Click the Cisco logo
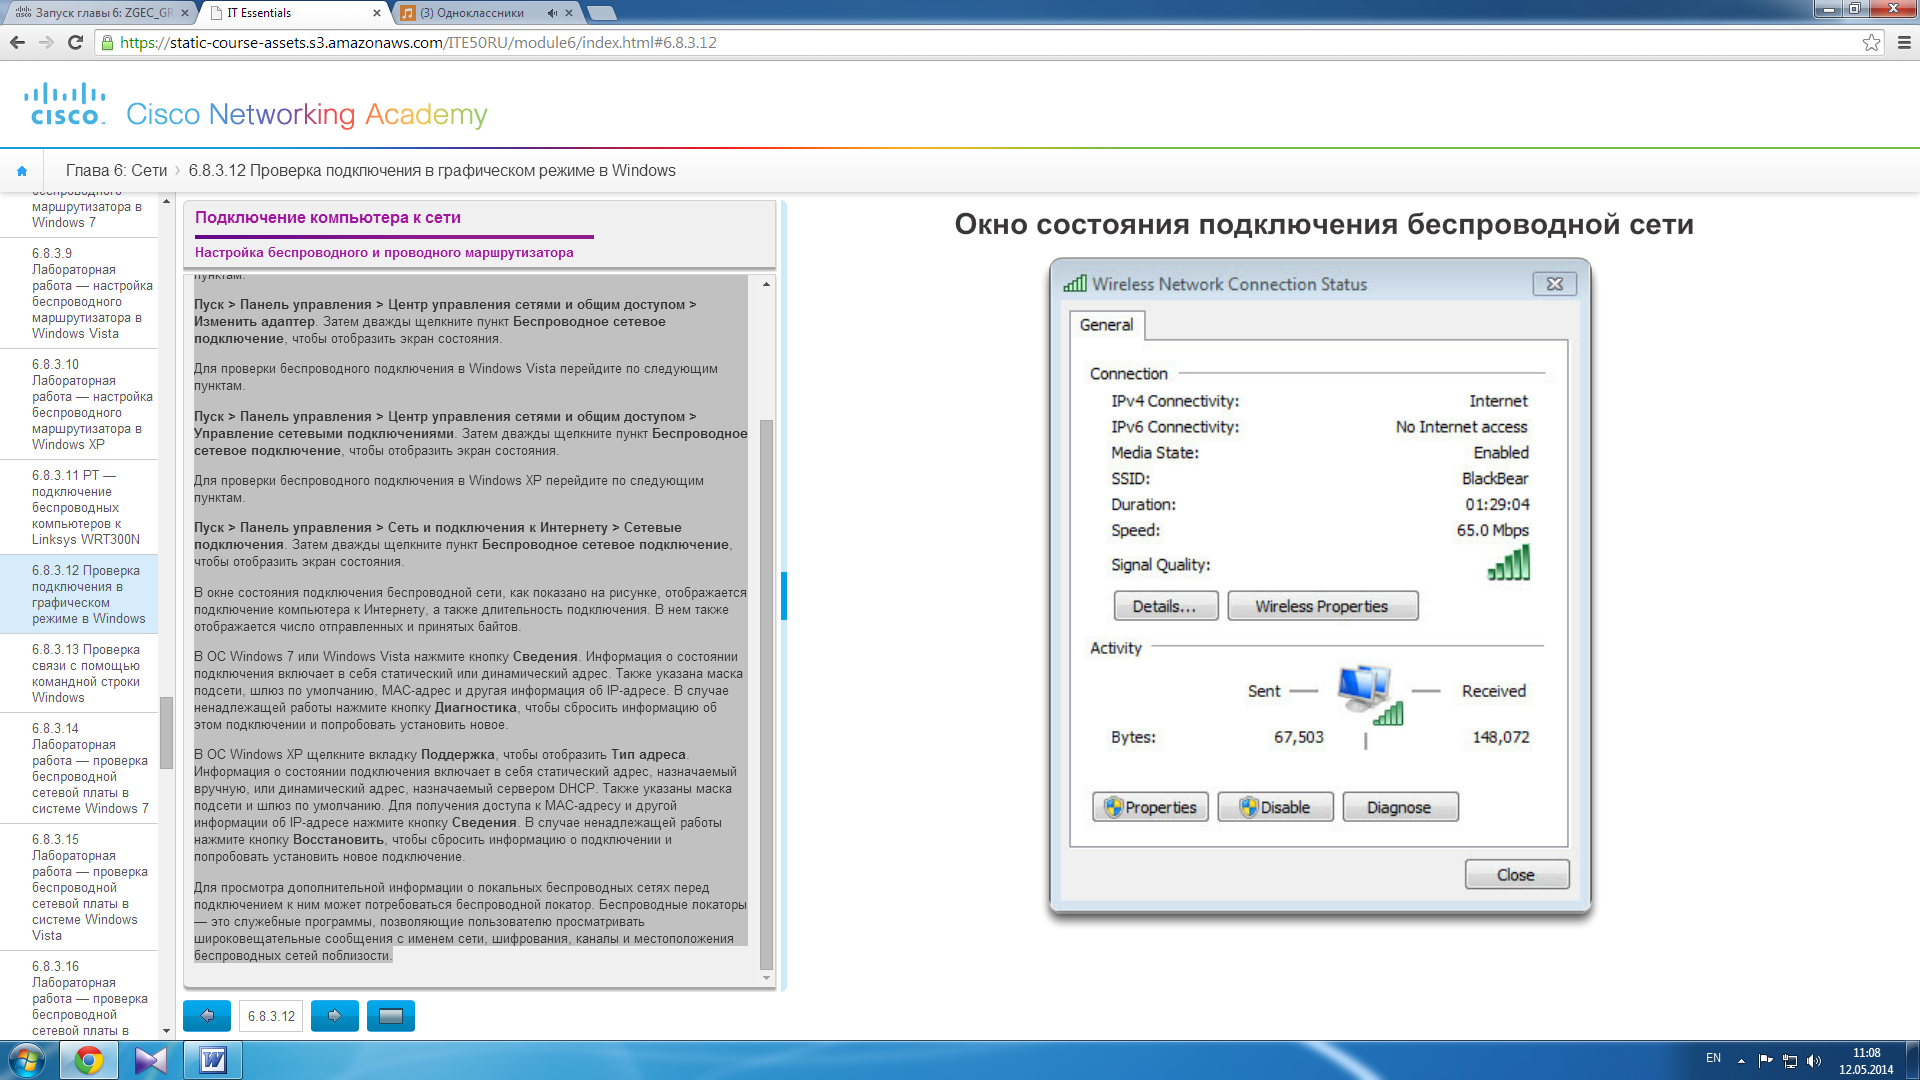Viewport: 1920px width, 1080px height. point(65,104)
